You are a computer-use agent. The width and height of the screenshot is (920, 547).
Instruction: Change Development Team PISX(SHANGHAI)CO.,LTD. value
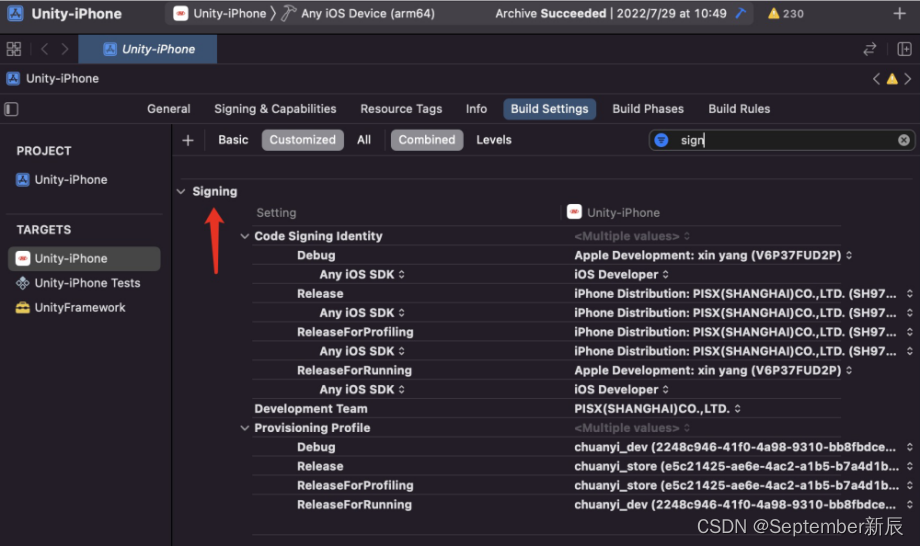657,409
